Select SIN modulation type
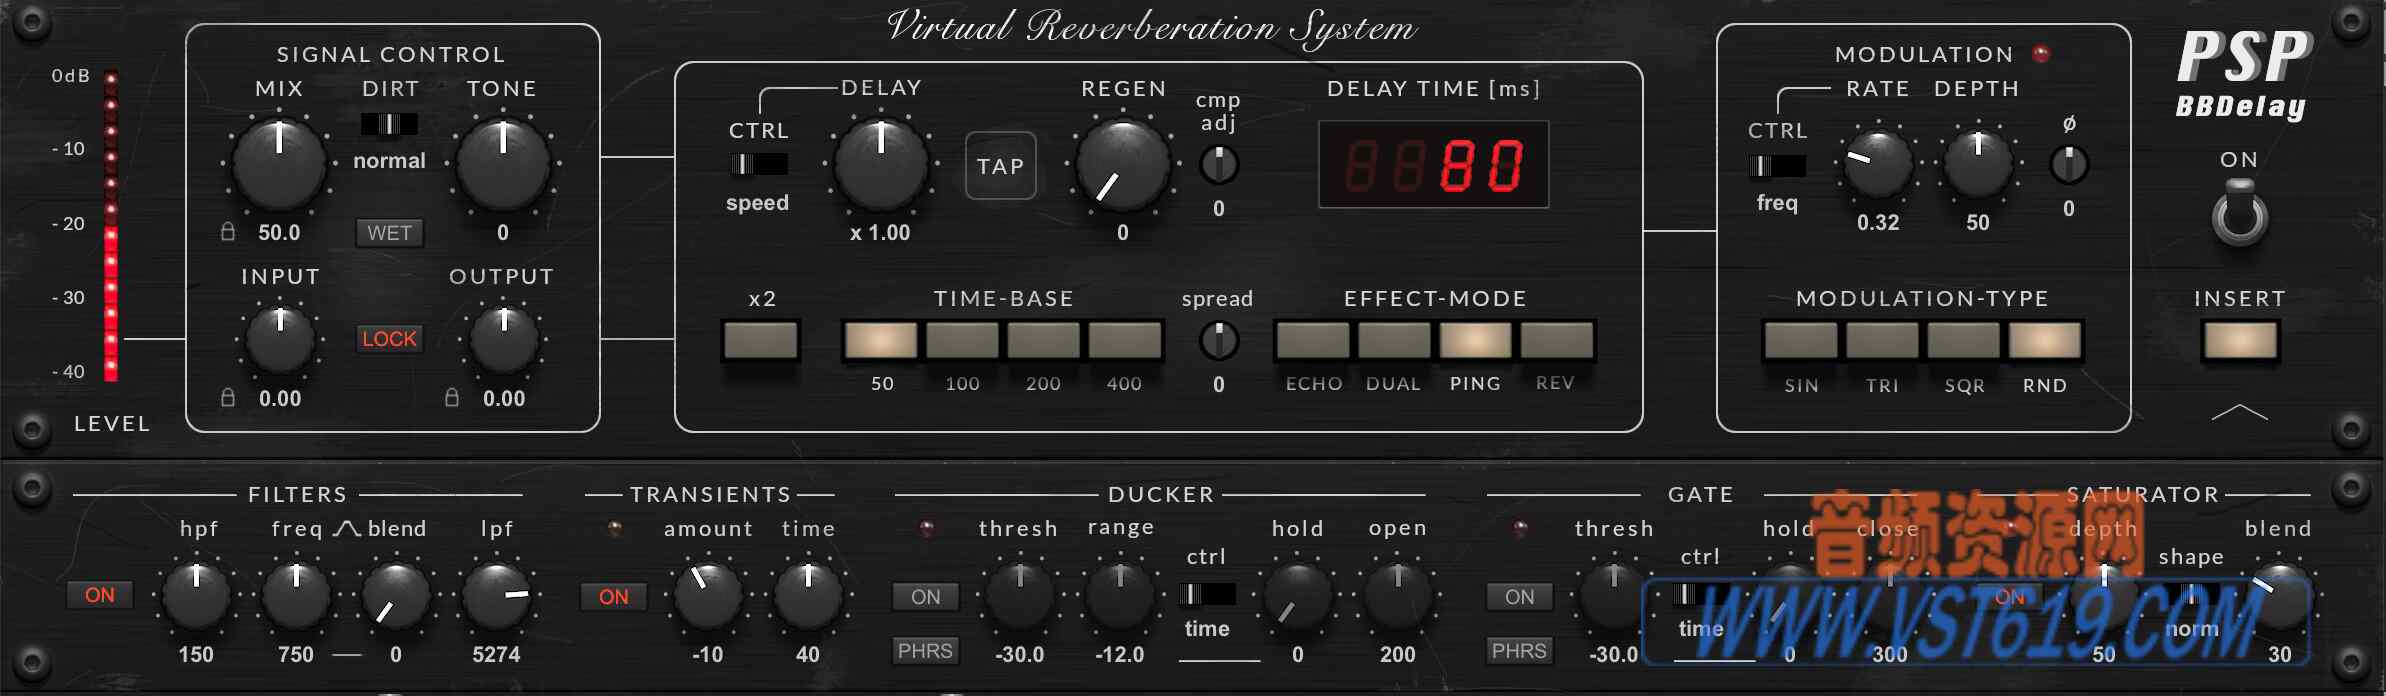The height and width of the screenshot is (696, 2386). (1801, 341)
